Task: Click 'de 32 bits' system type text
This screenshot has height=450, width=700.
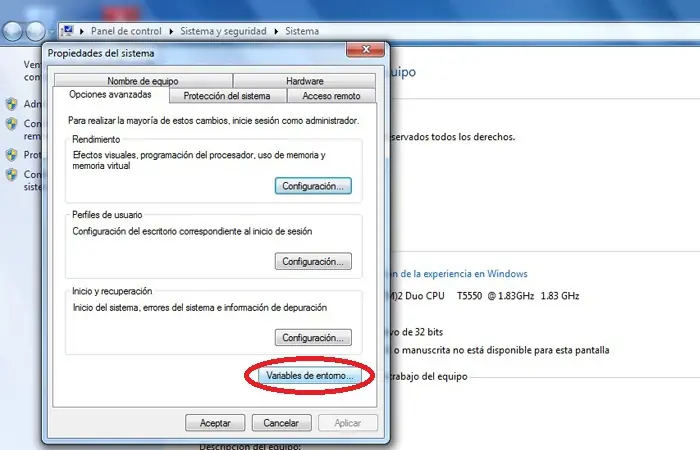Action: point(422,332)
